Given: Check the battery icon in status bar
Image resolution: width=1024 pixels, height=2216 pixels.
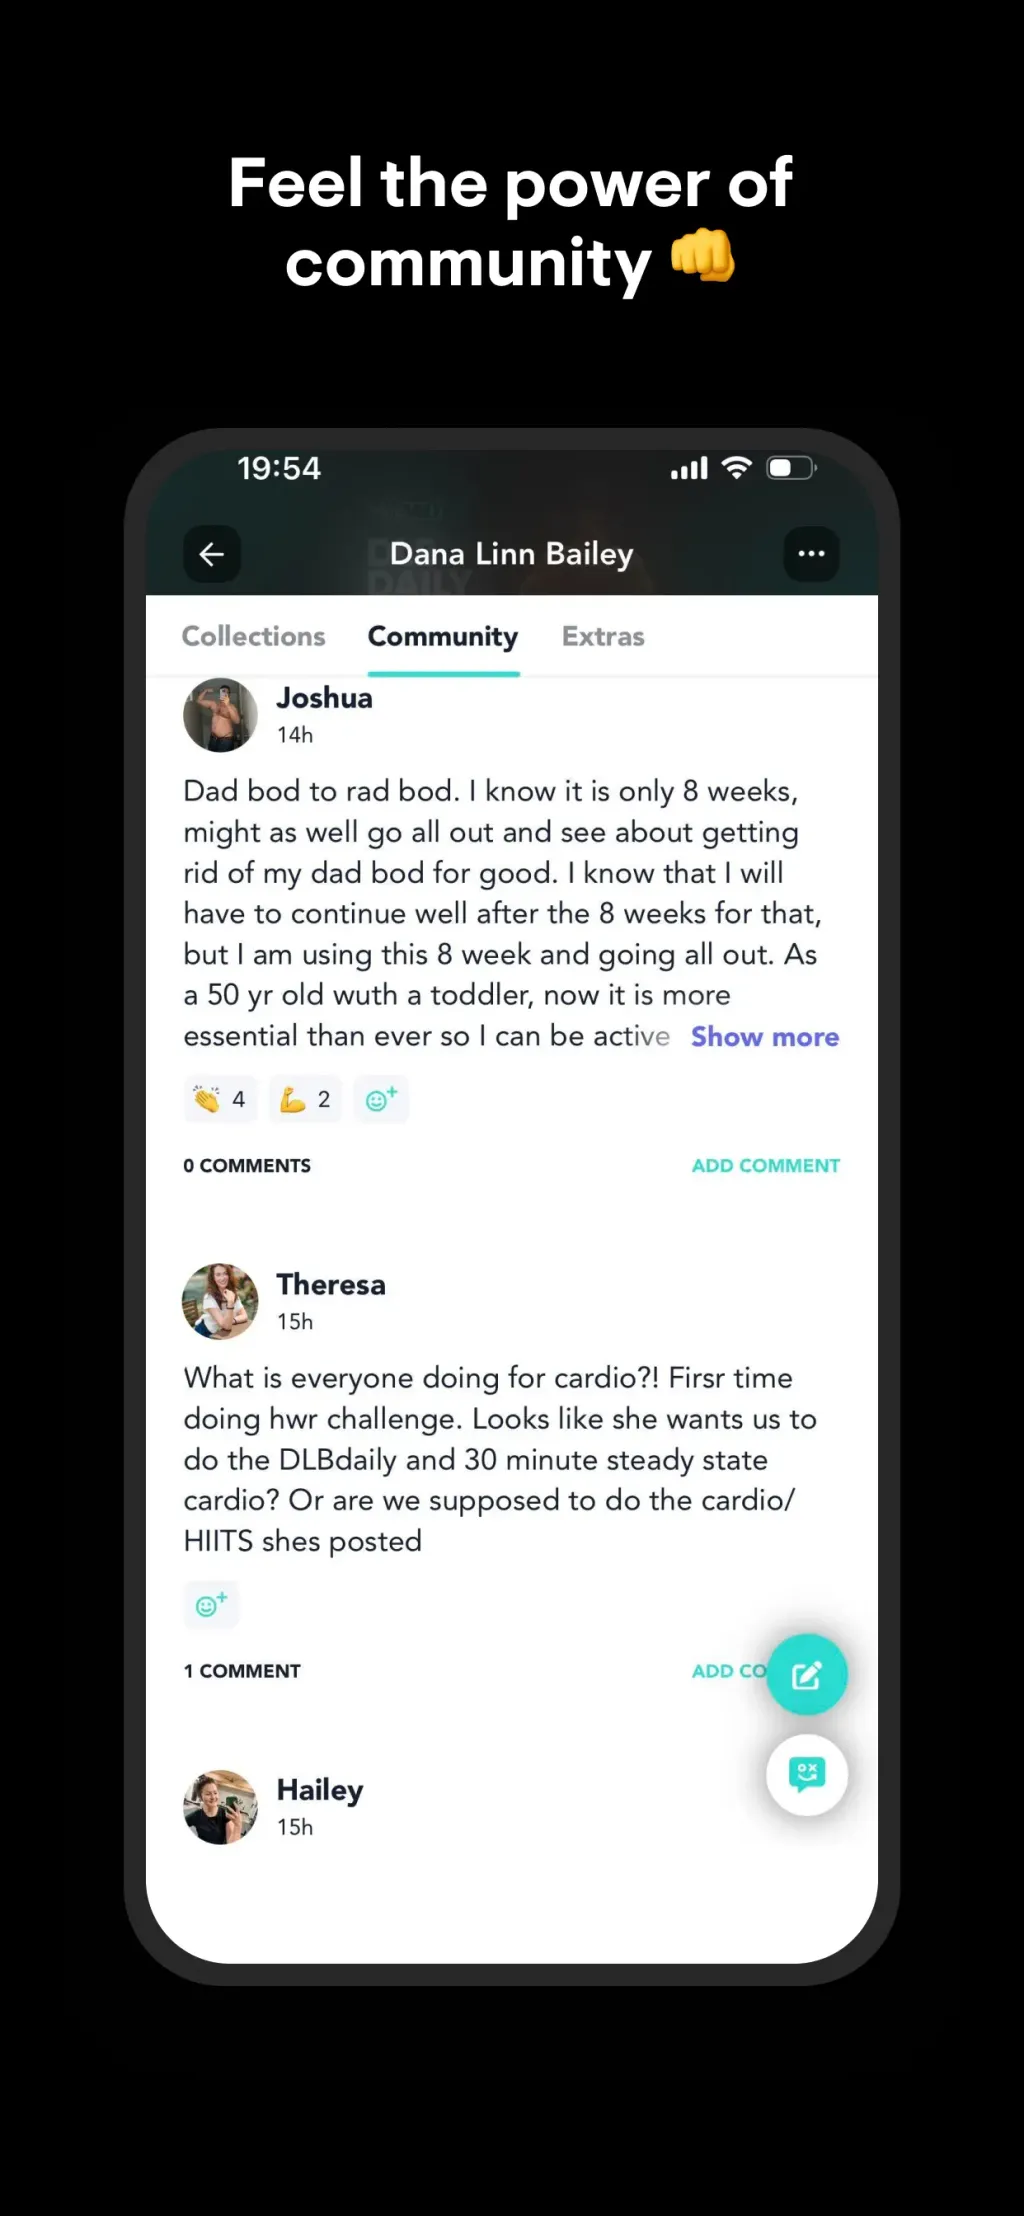Looking at the screenshot, I should pyautogui.click(x=791, y=468).
